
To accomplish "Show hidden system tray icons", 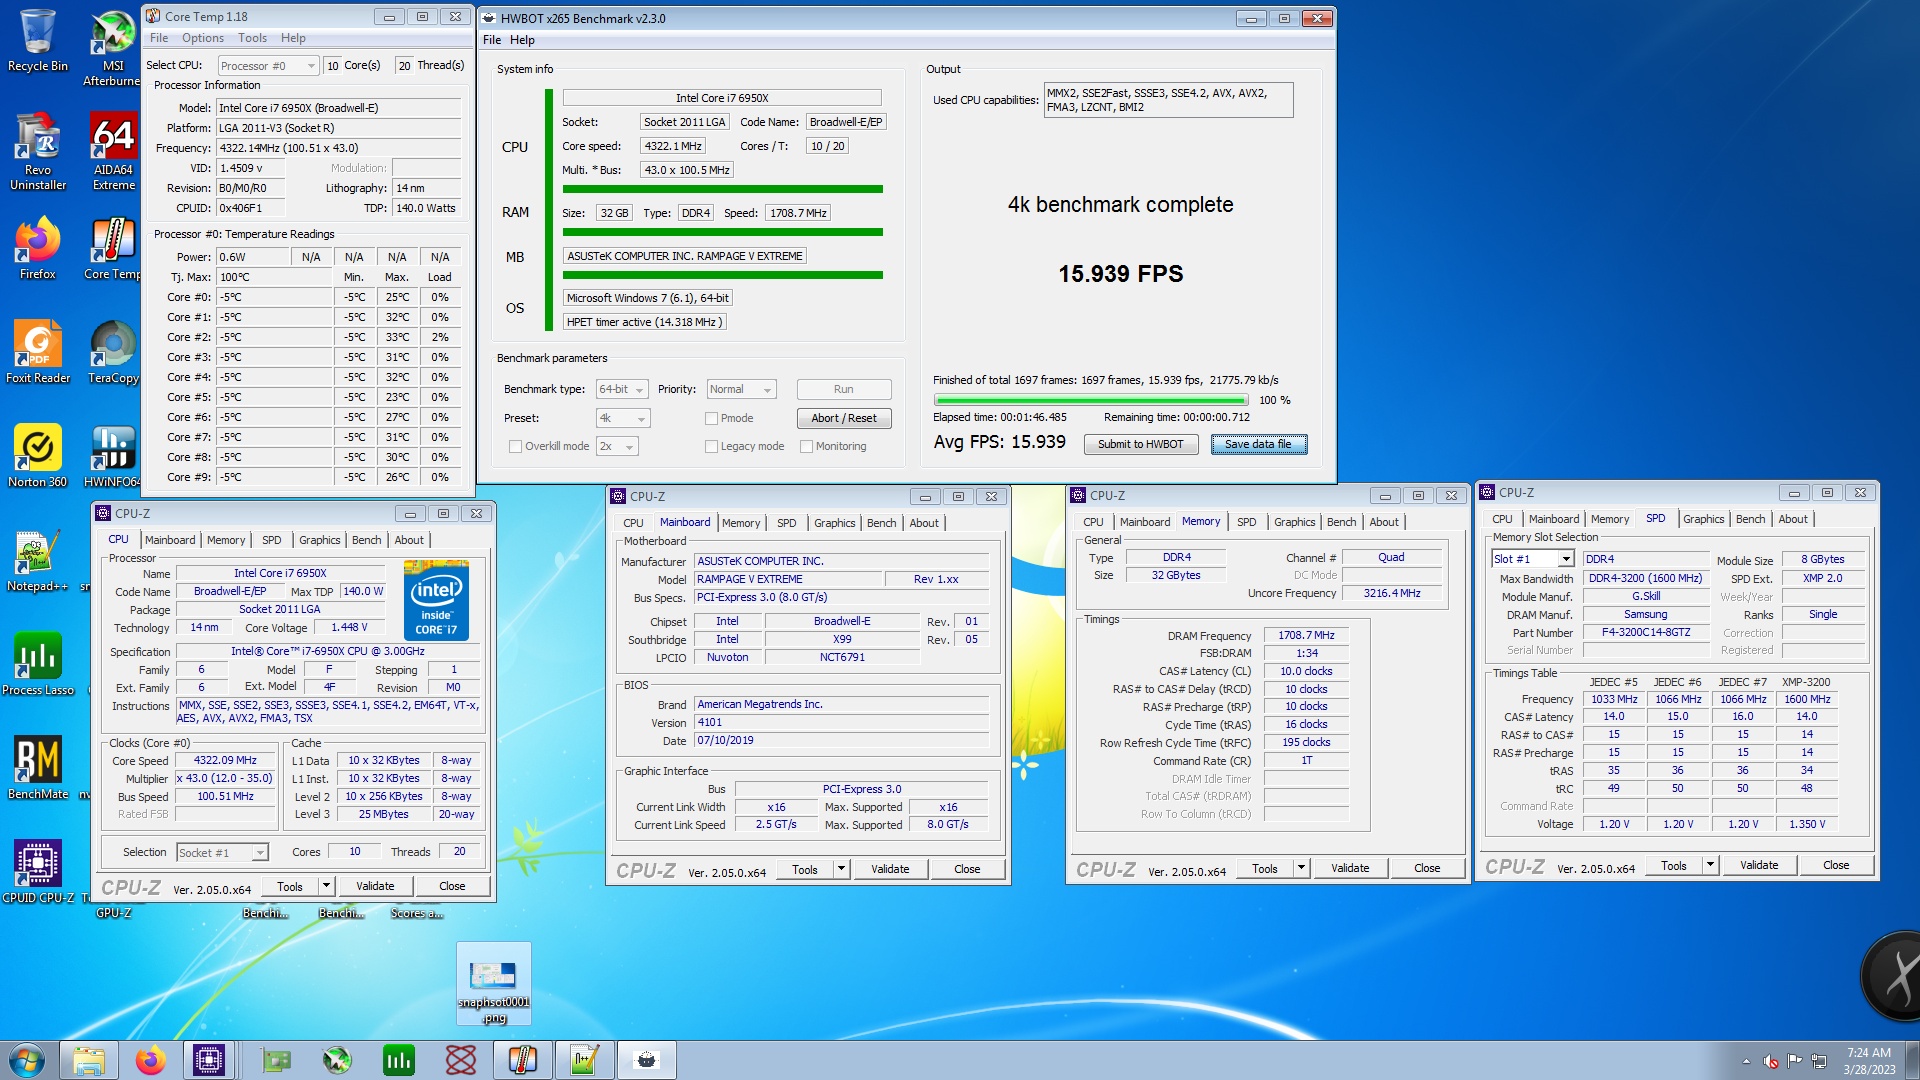I will (1746, 1061).
